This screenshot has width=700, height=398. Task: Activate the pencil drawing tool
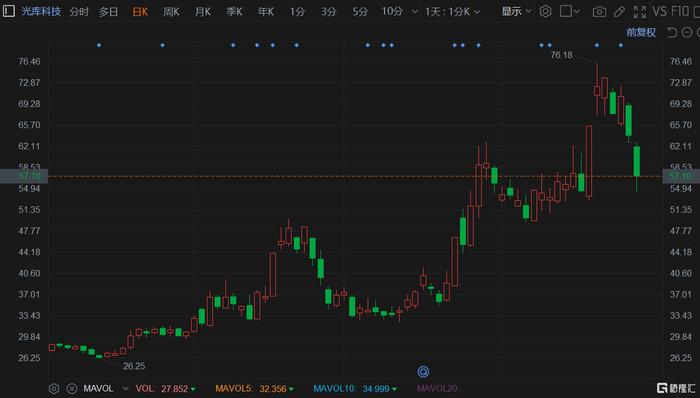pos(619,12)
